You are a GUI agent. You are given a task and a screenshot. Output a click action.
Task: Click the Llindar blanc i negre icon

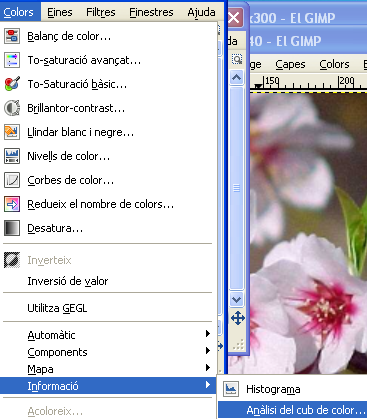(12, 132)
